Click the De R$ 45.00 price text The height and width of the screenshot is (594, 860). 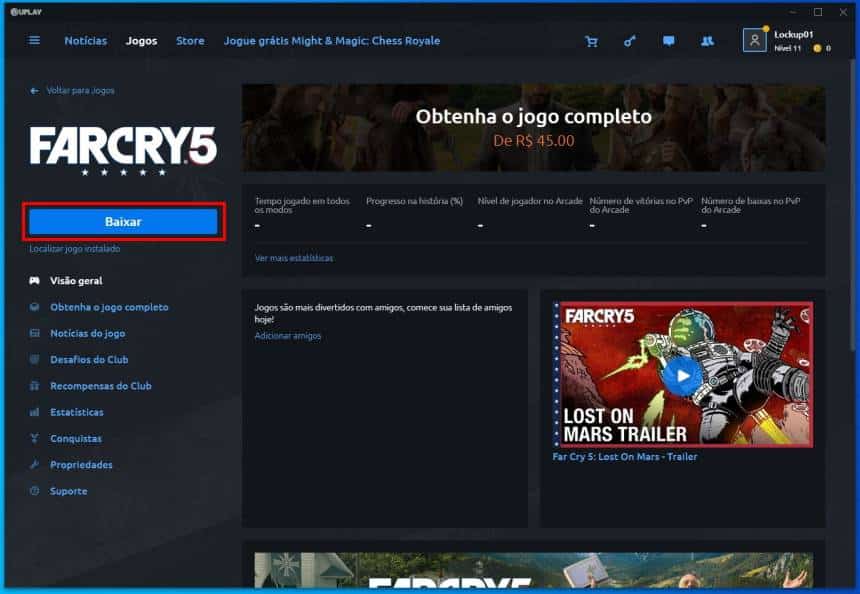[534, 141]
